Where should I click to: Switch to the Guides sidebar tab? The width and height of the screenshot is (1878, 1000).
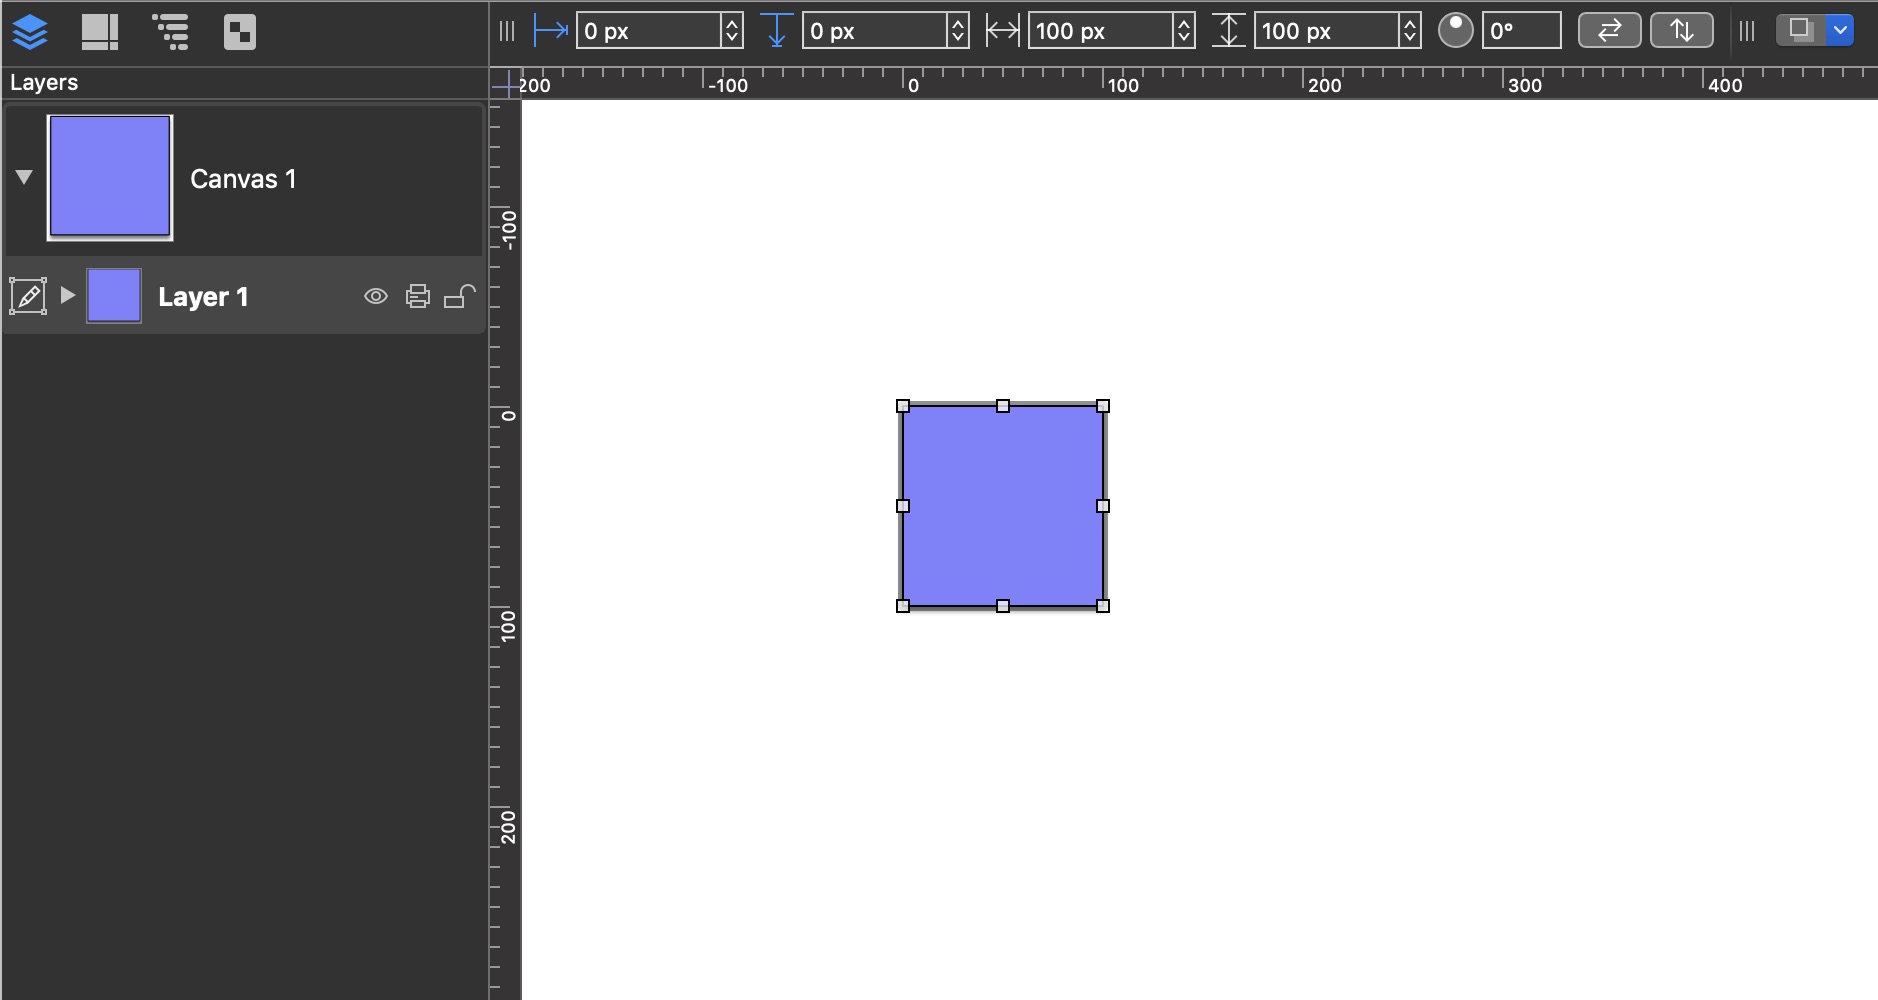pyautogui.click(x=99, y=32)
